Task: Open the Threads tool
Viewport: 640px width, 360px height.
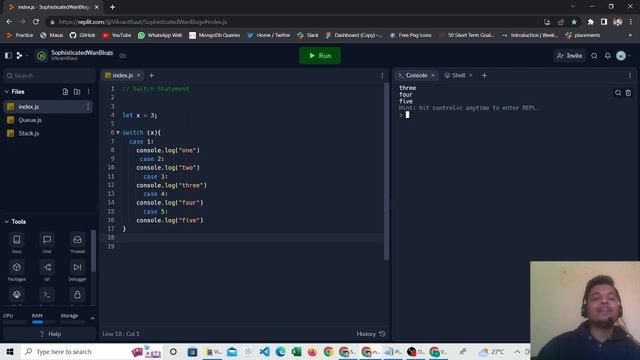Action: click(x=77, y=242)
